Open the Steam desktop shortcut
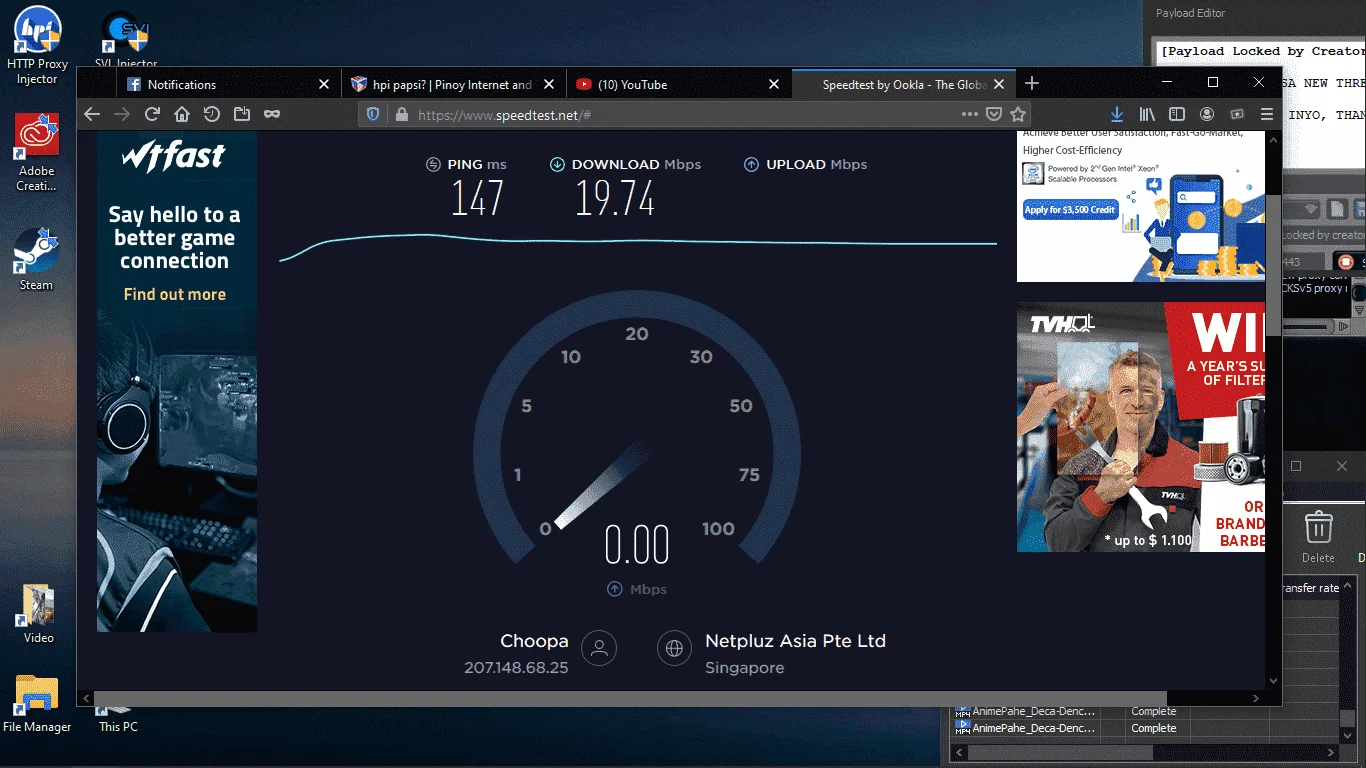This screenshot has width=1366, height=768. point(37,258)
